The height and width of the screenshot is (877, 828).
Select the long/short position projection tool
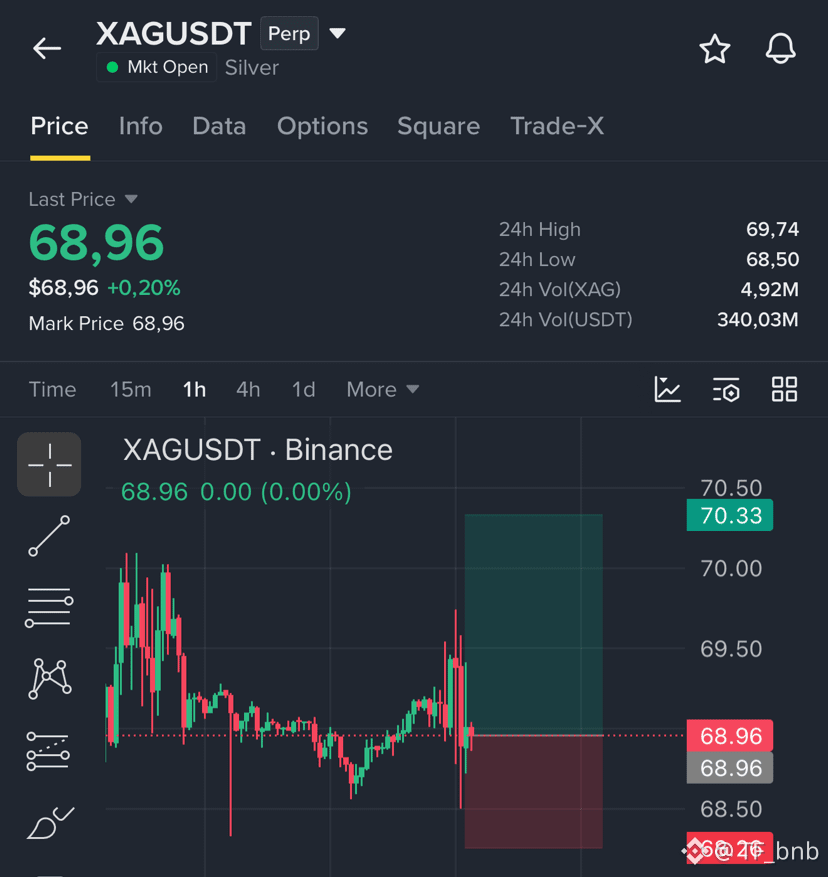48,751
